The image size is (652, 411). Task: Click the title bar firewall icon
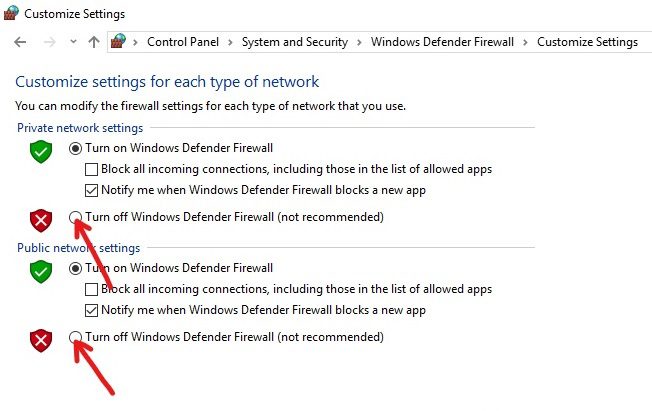click(x=11, y=13)
